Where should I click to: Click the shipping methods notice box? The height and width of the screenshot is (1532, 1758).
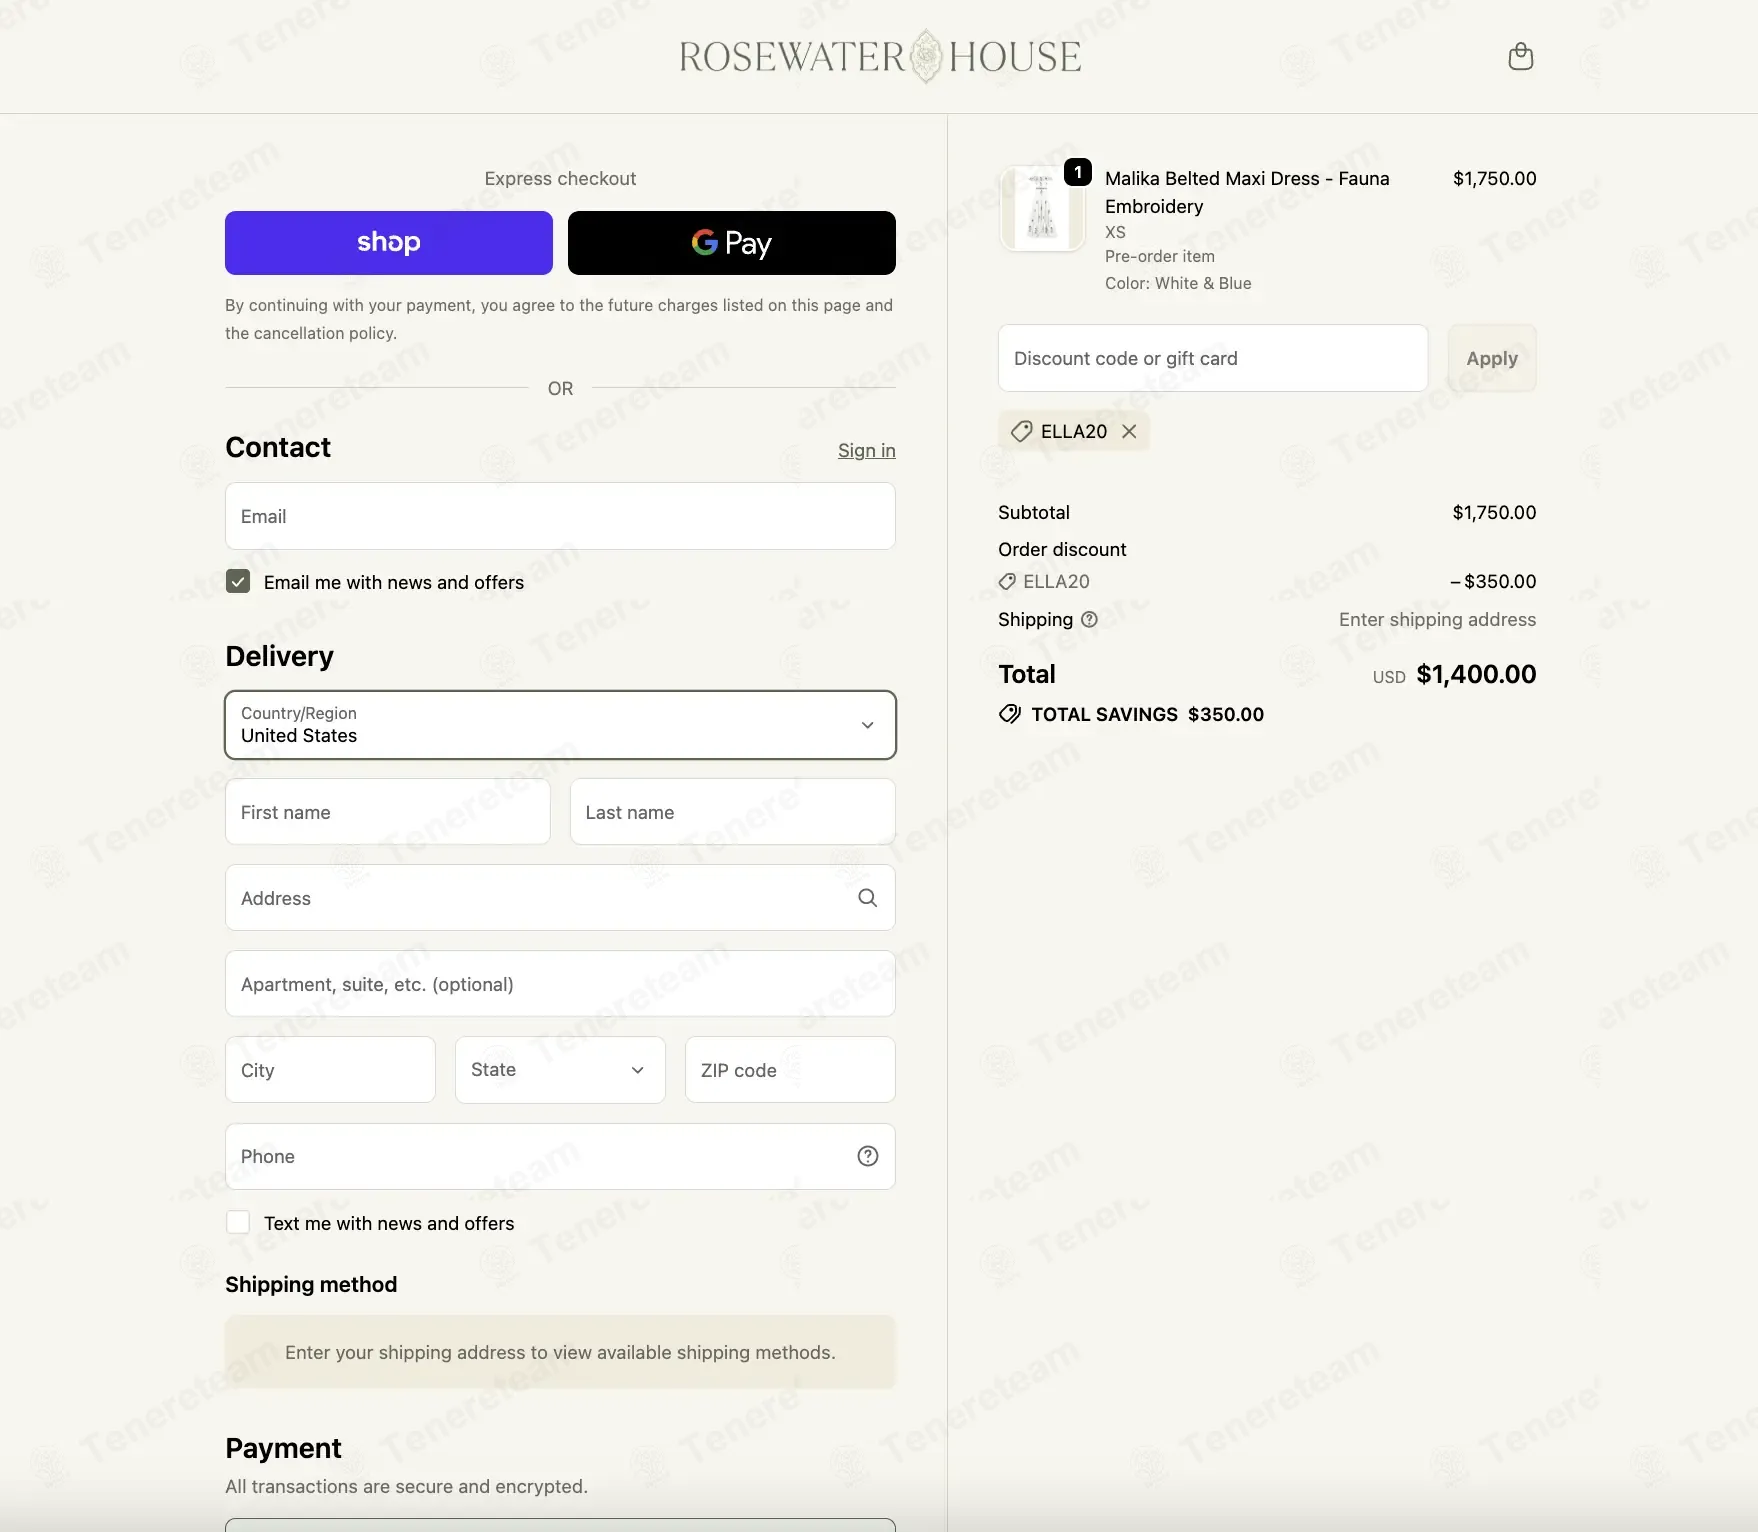tap(560, 1352)
